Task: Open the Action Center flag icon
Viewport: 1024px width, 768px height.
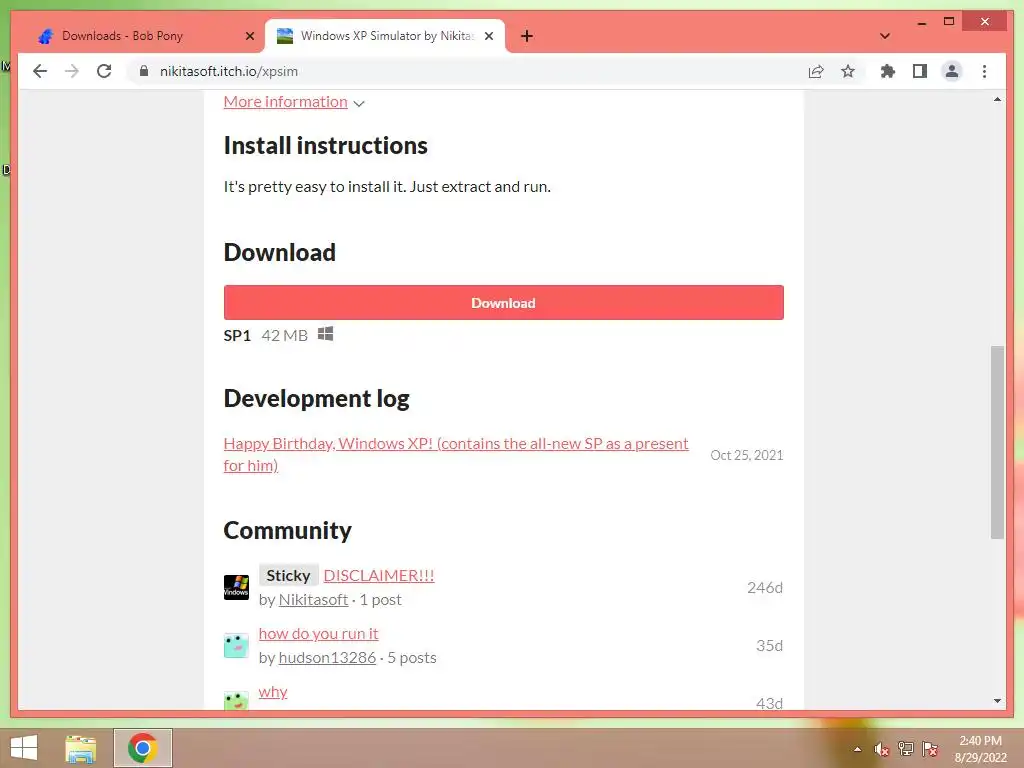Action: pos(930,749)
